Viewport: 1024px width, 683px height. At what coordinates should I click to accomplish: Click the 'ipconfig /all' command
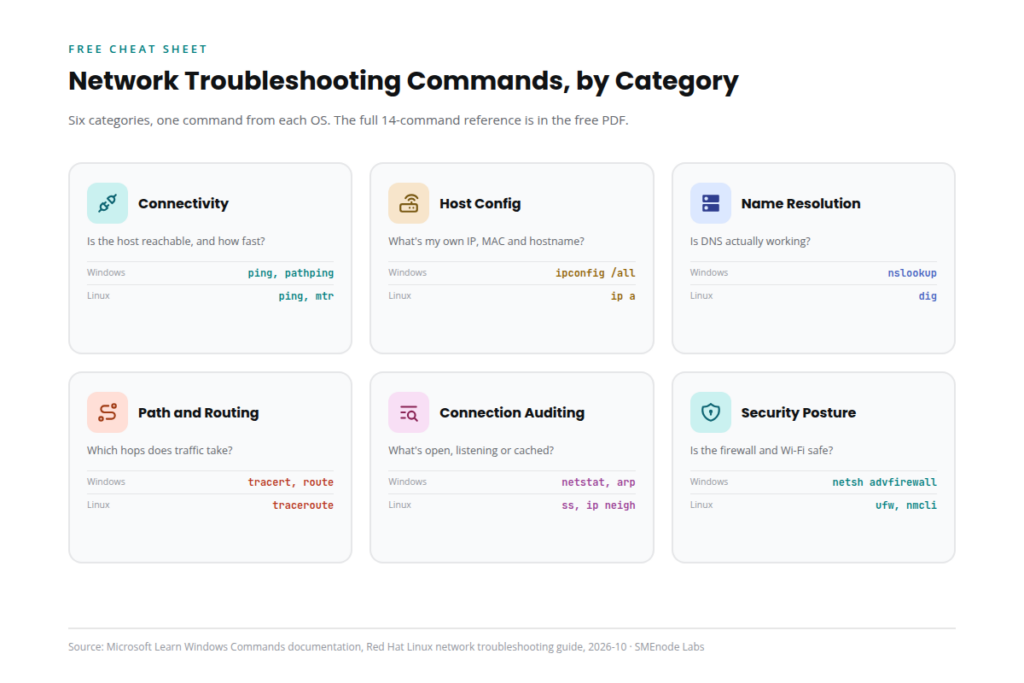coord(595,273)
